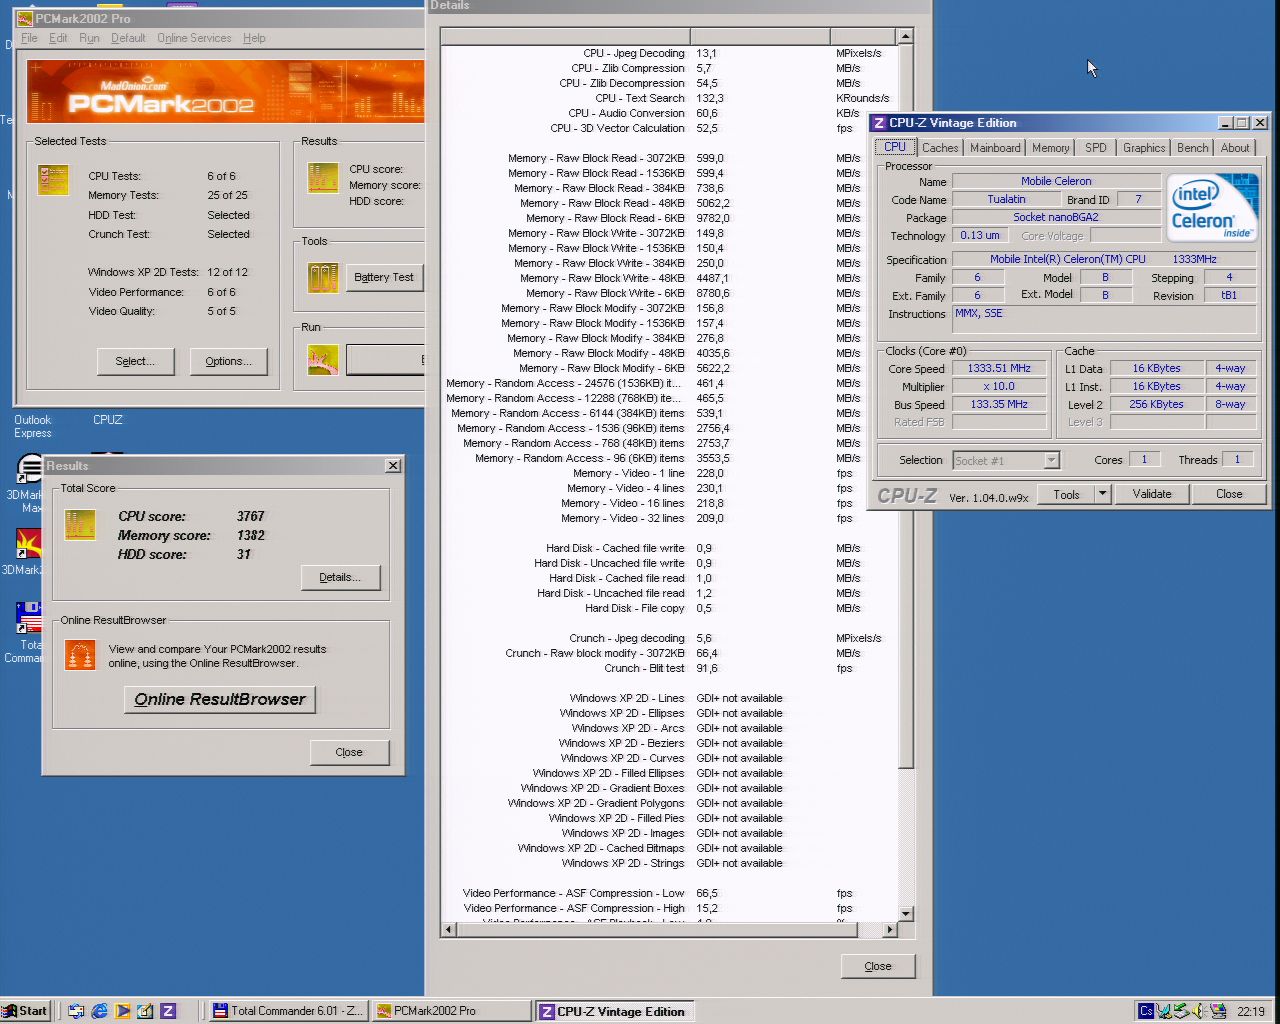Open the CPU-Z quick launch icon
The height and width of the screenshot is (1024, 1280).
pyautogui.click(x=168, y=1011)
